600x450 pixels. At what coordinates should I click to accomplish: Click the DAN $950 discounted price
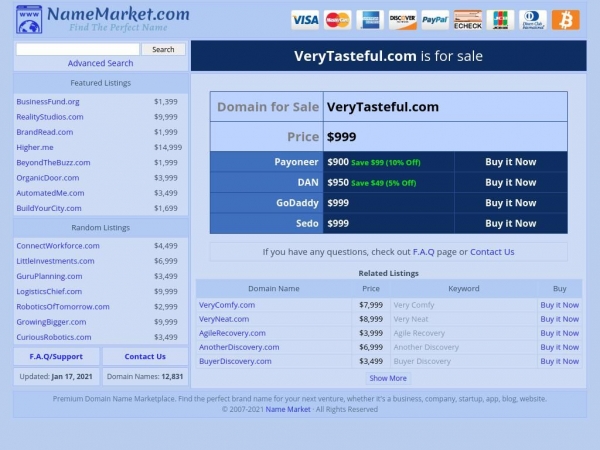[338, 183]
